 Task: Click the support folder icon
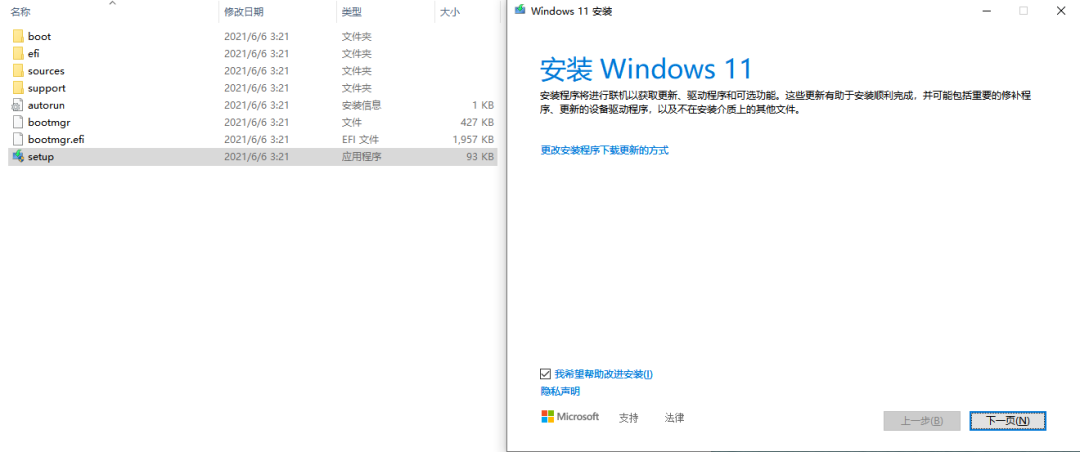pyautogui.click(x=18, y=88)
